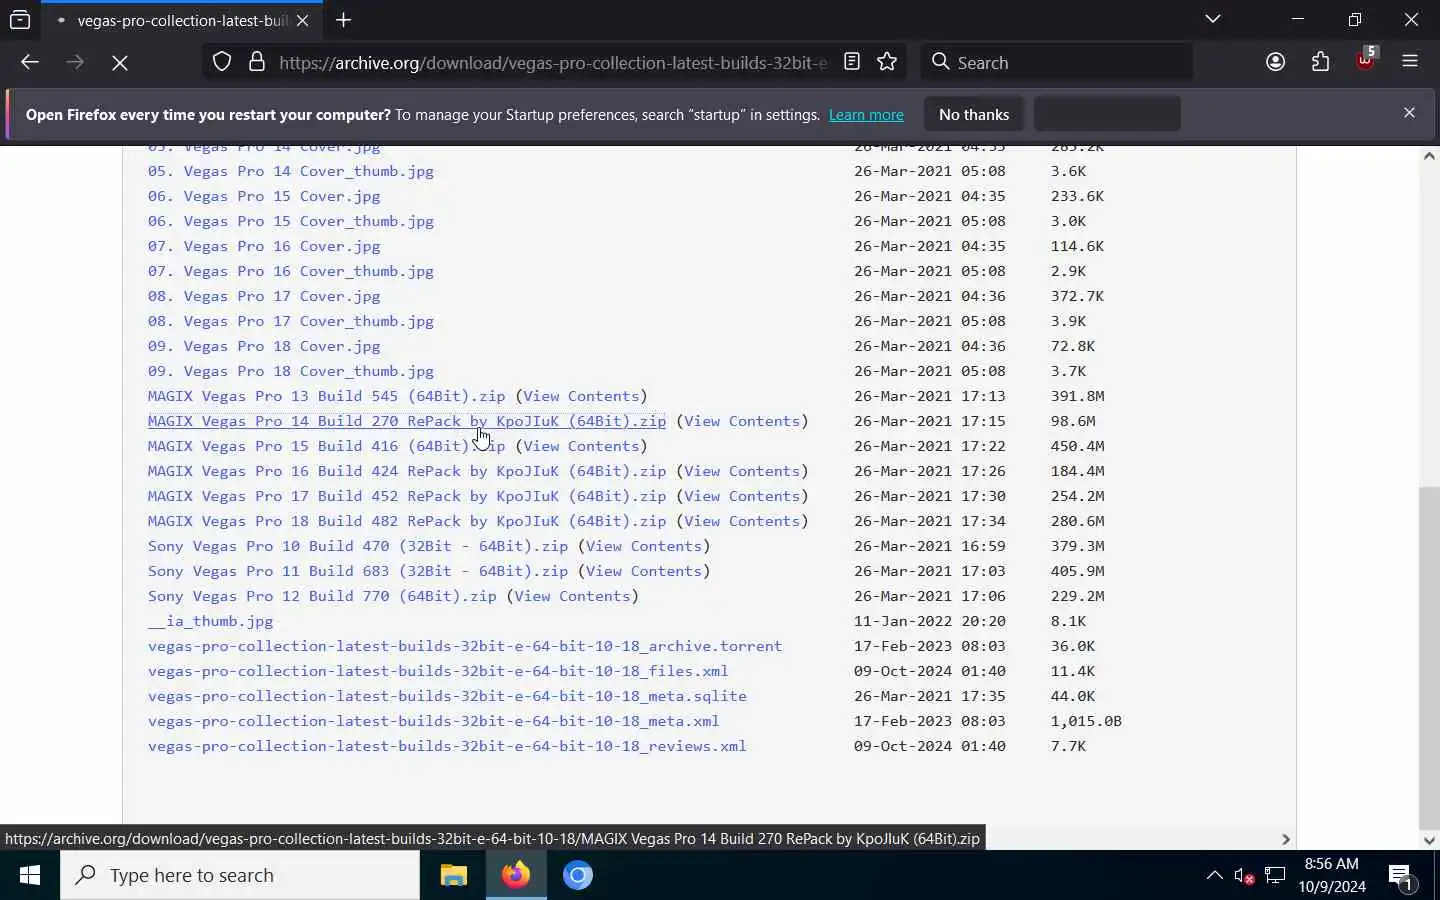Toggle reader view for this page

click(x=852, y=62)
